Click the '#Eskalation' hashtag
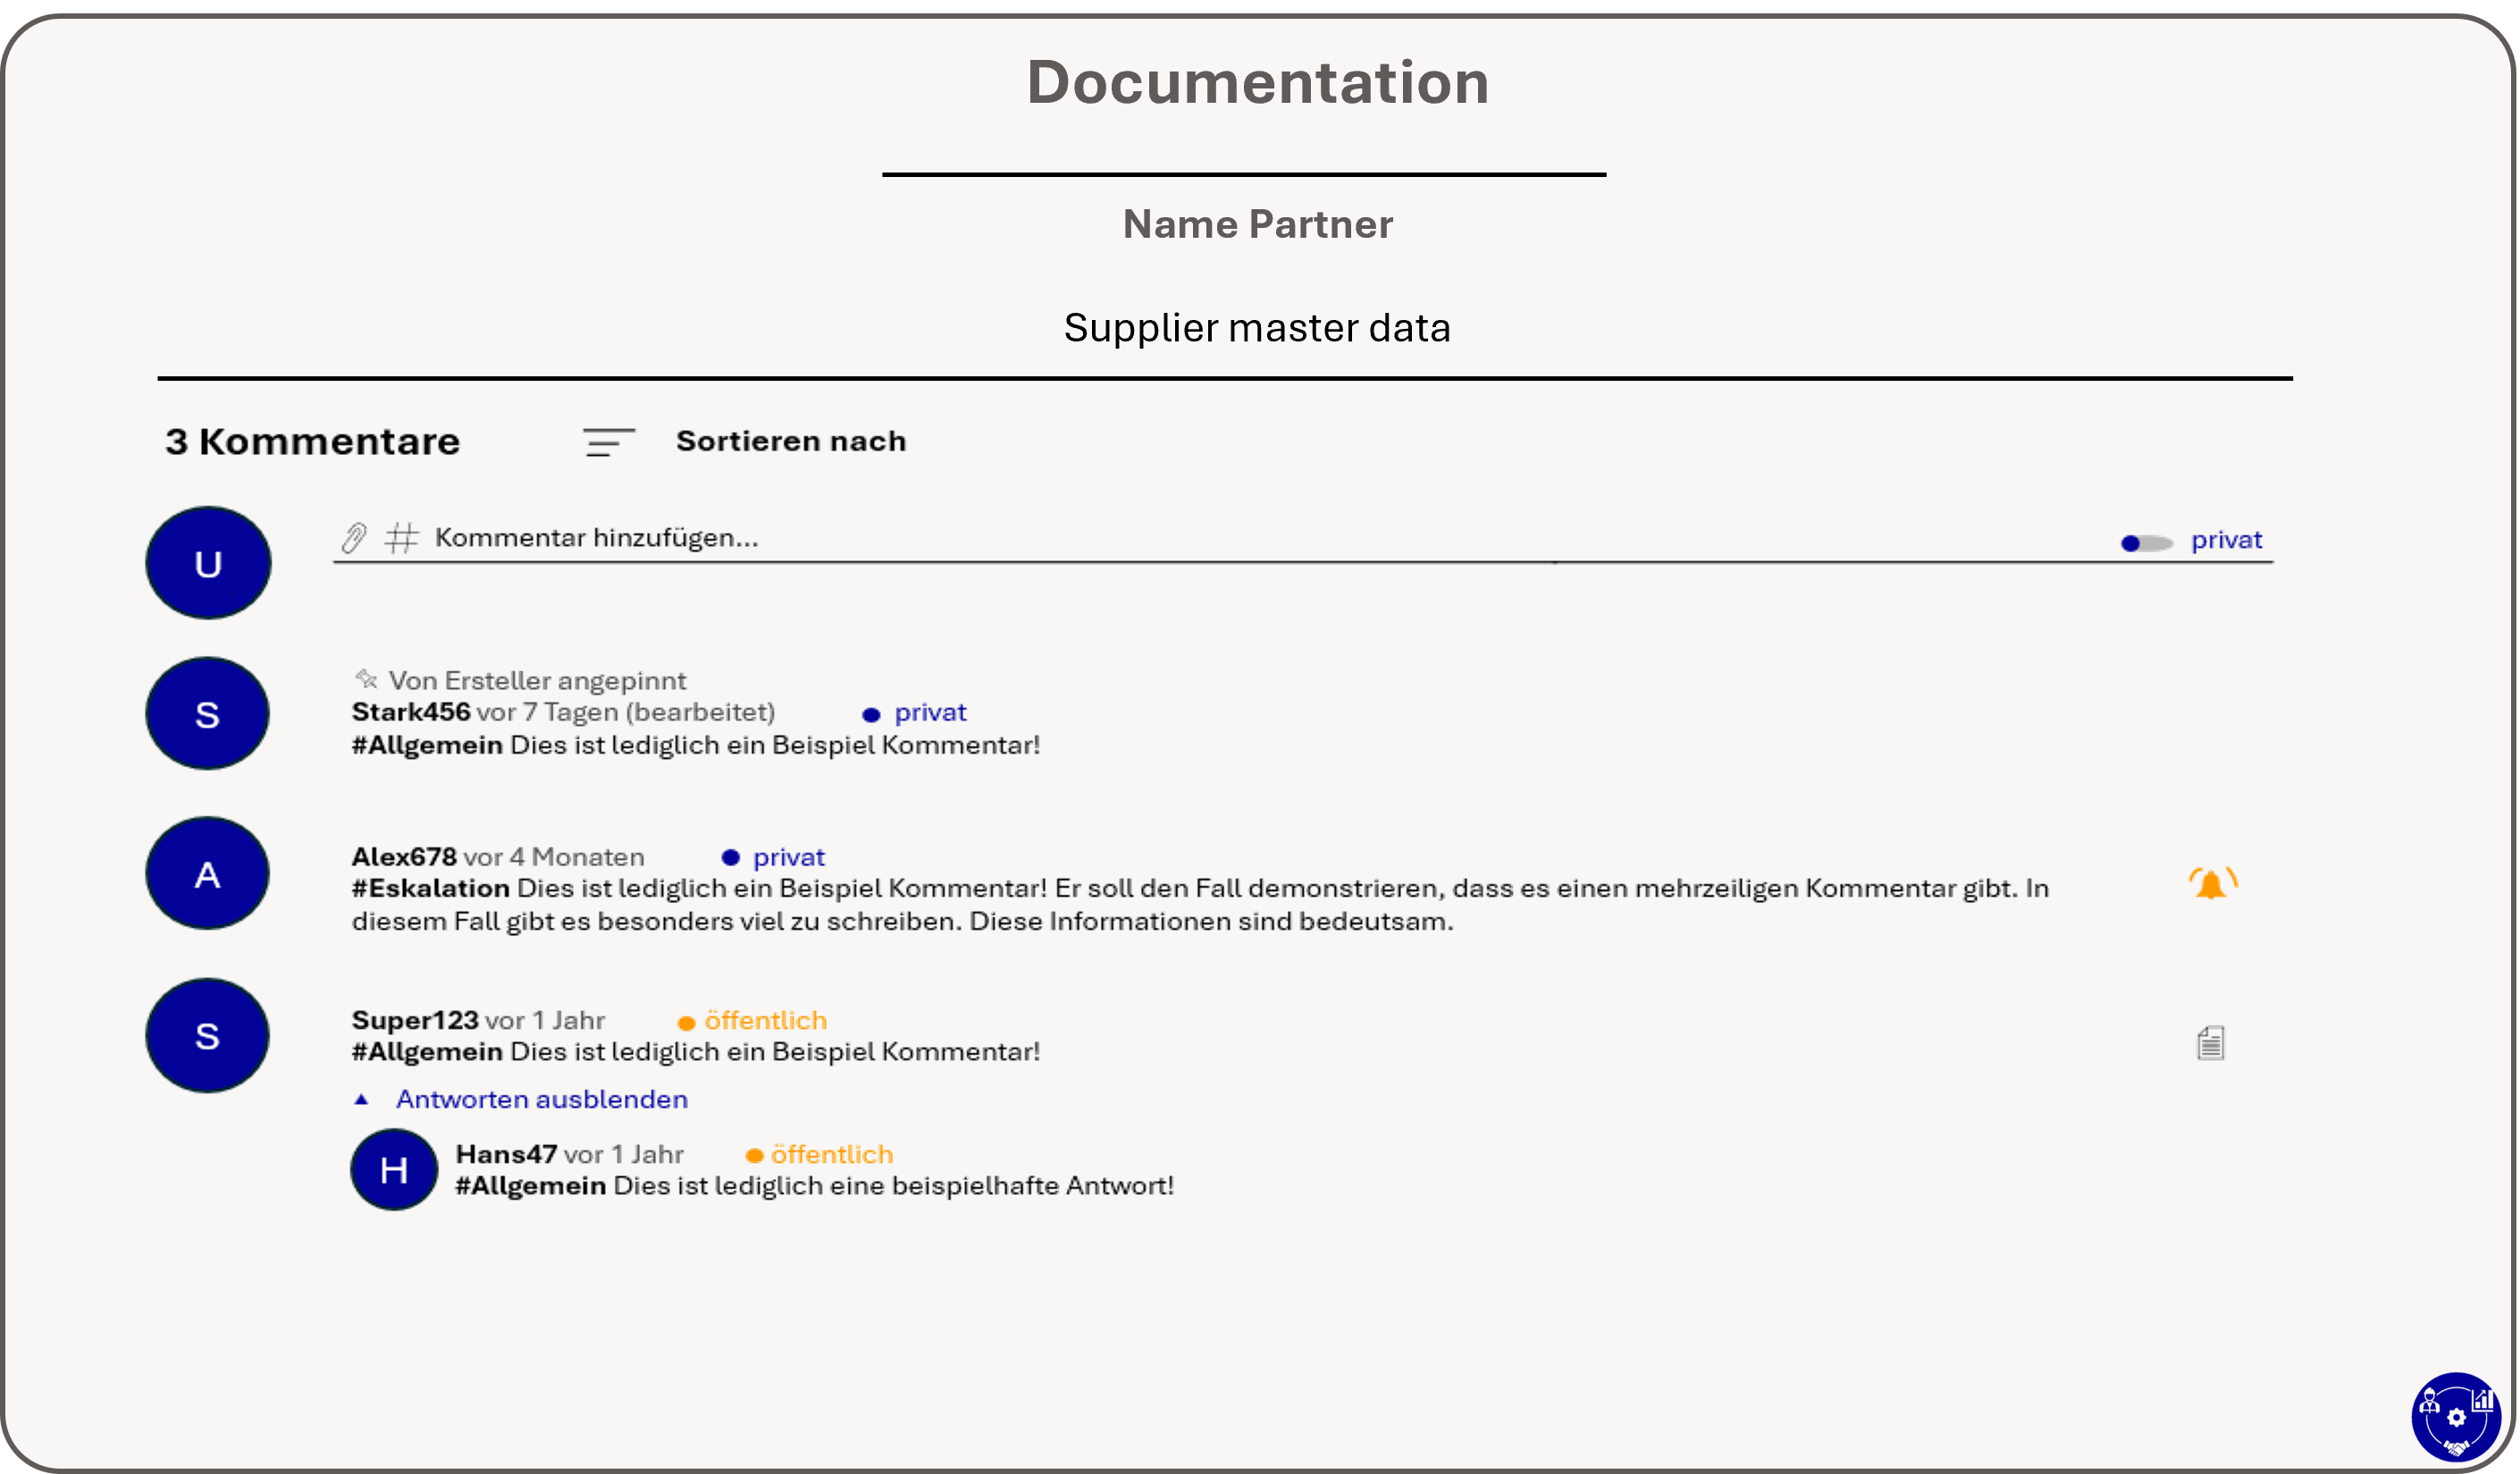Screen dimensions: 2520x1474 pyautogui.click(x=431, y=888)
